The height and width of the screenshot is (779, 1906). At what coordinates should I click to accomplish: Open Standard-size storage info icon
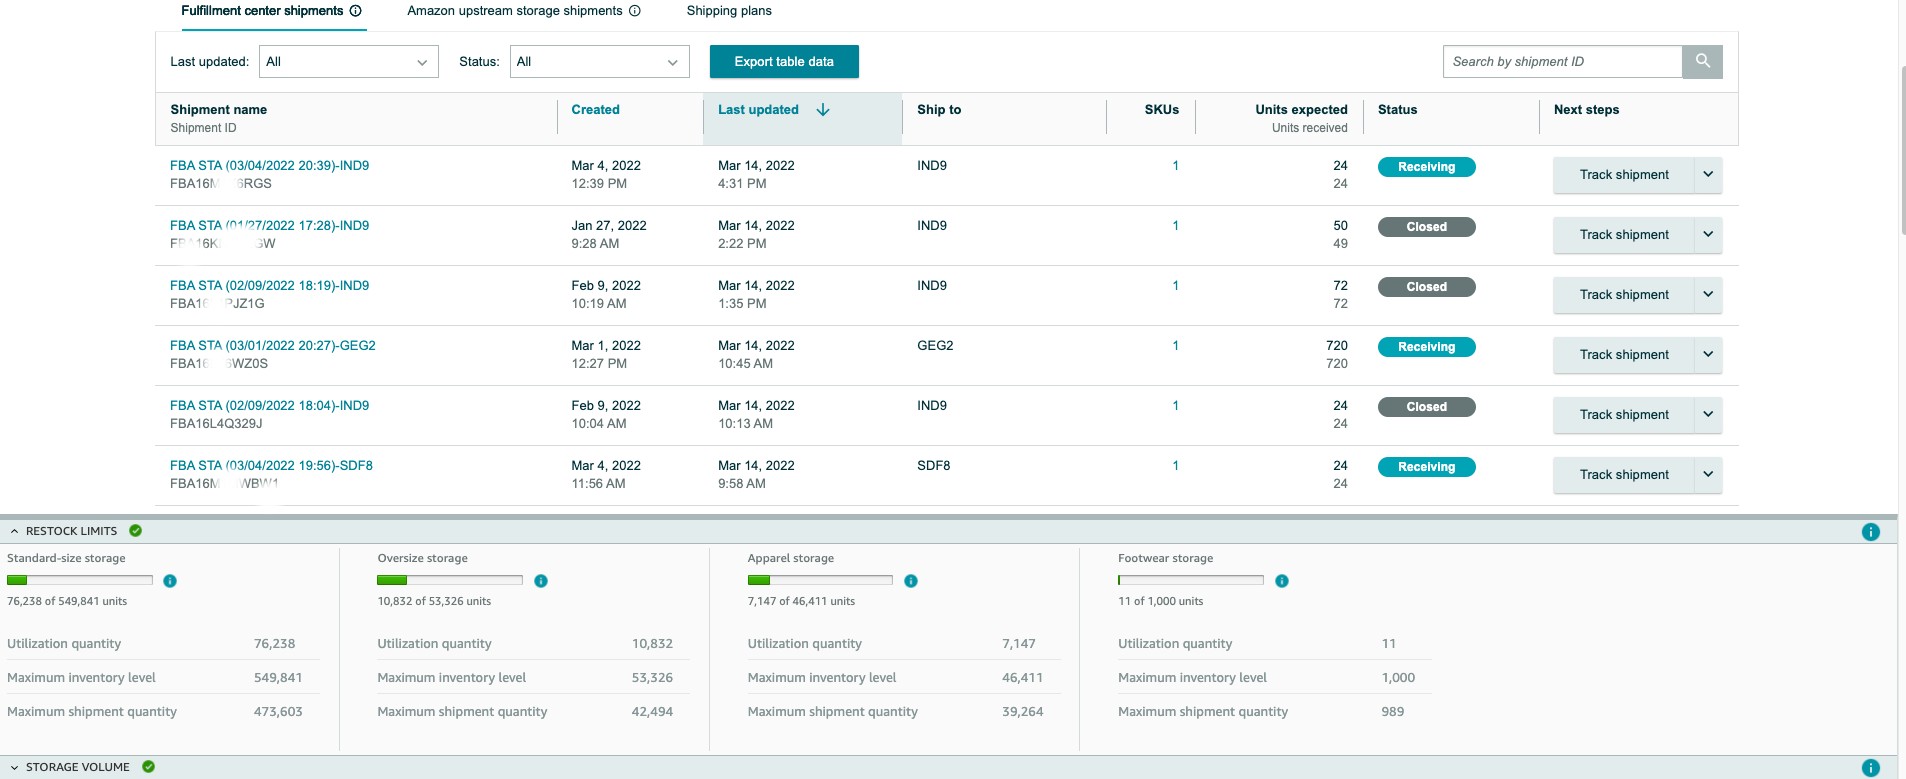(x=170, y=581)
